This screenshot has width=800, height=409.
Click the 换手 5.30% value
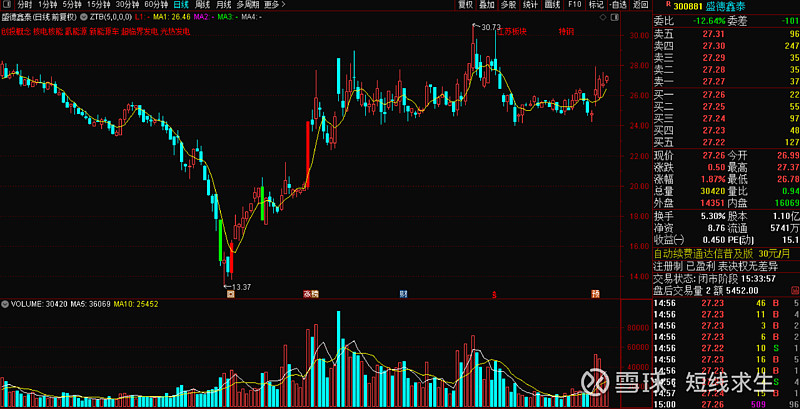[x=712, y=216]
